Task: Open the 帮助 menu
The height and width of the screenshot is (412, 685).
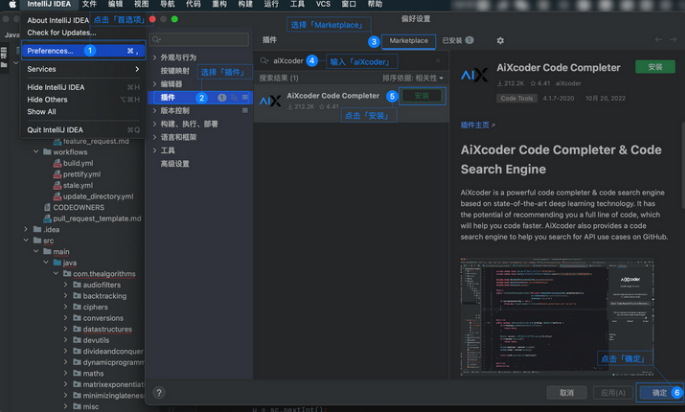Action: [x=375, y=4]
